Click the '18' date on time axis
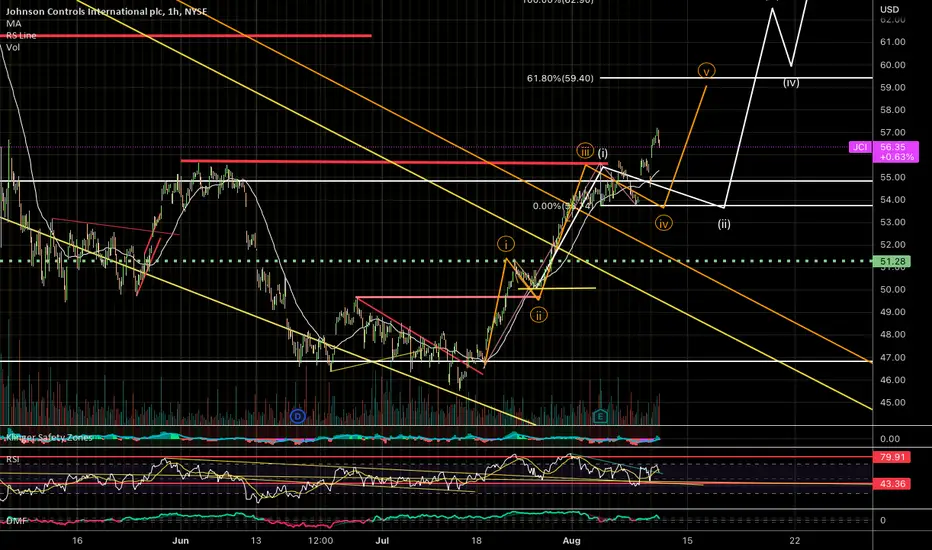Screen dimensions: 932x550 point(476,540)
